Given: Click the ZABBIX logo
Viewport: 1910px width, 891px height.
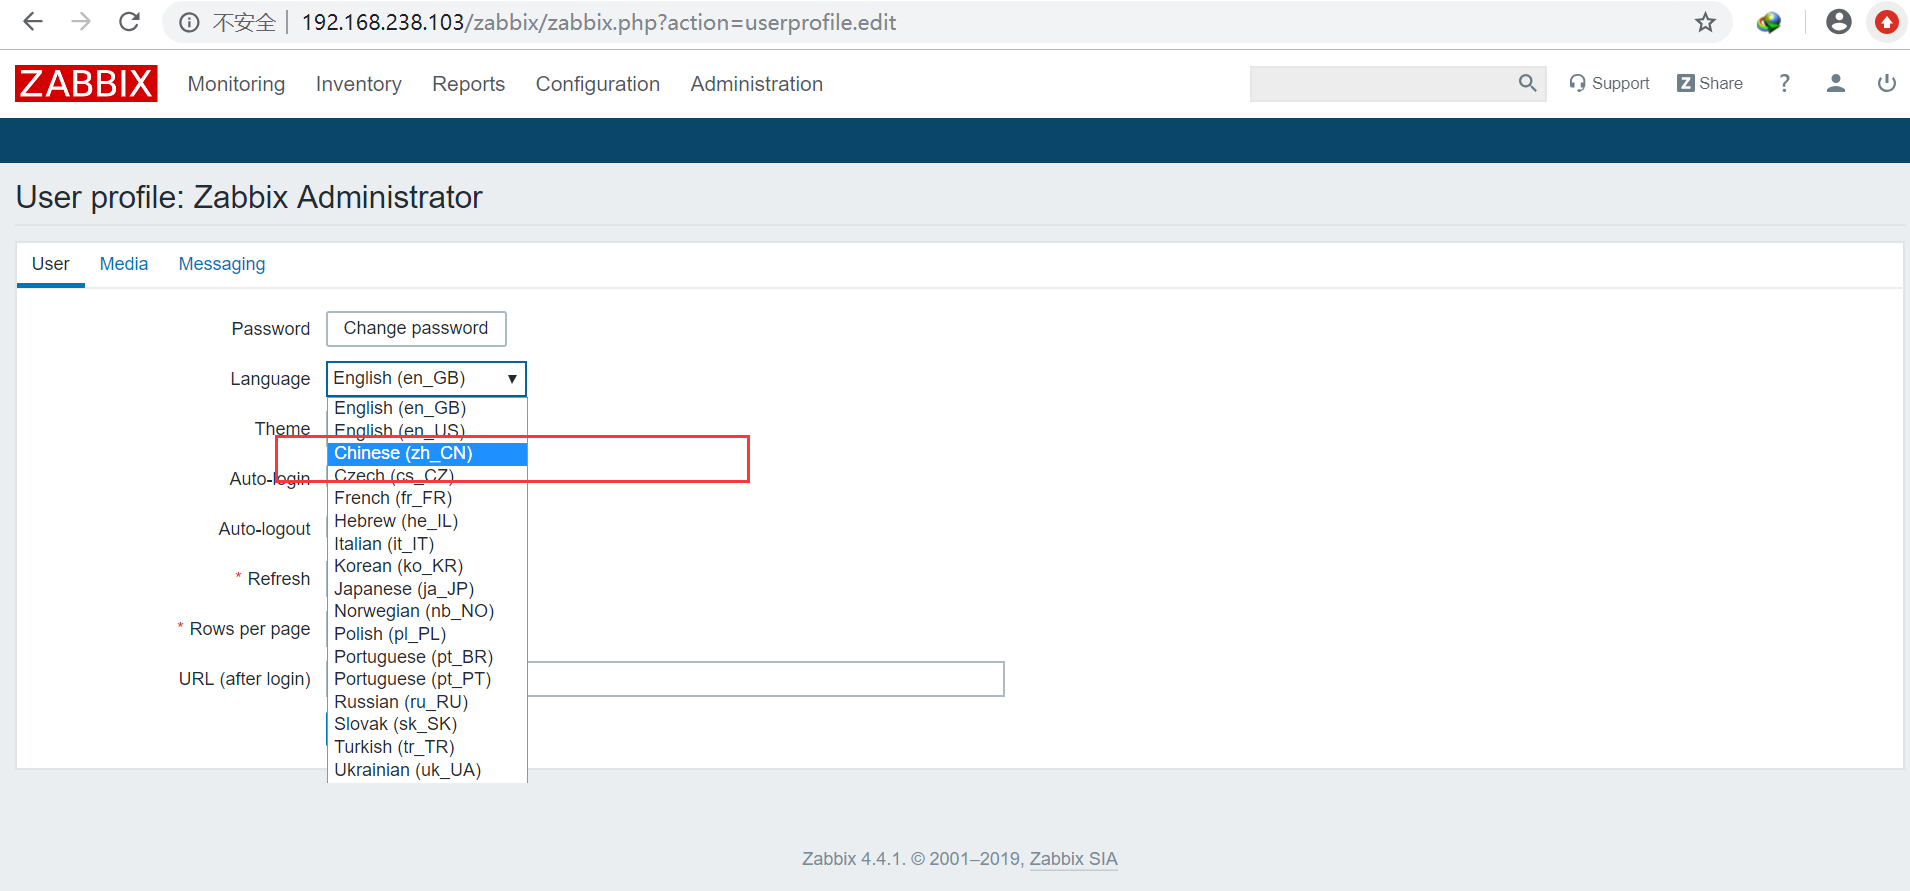Looking at the screenshot, I should (86, 84).
